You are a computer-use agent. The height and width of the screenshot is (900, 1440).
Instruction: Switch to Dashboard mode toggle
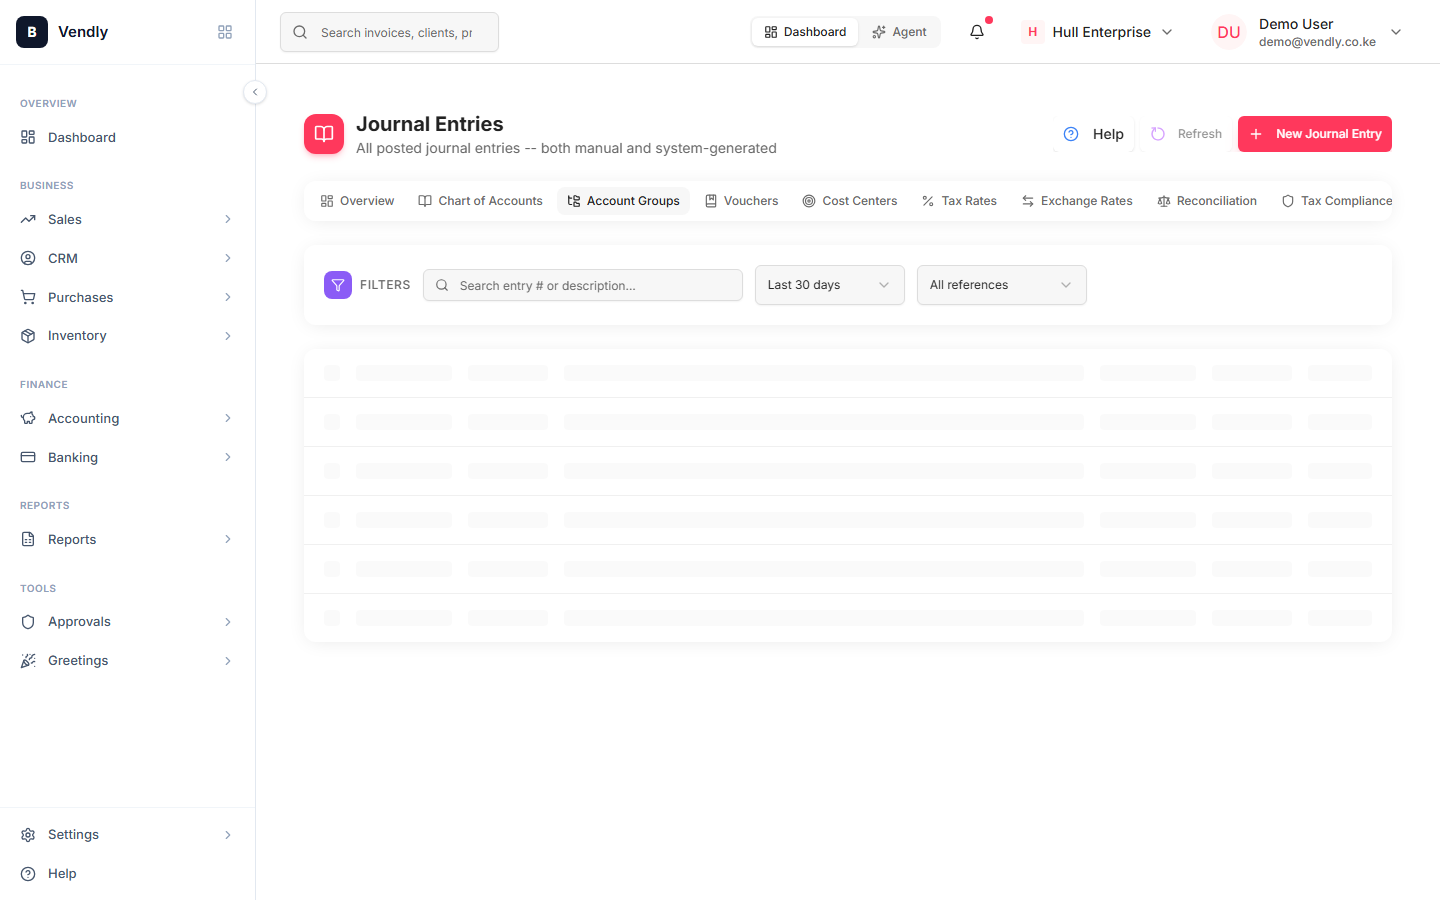point(805,32)
